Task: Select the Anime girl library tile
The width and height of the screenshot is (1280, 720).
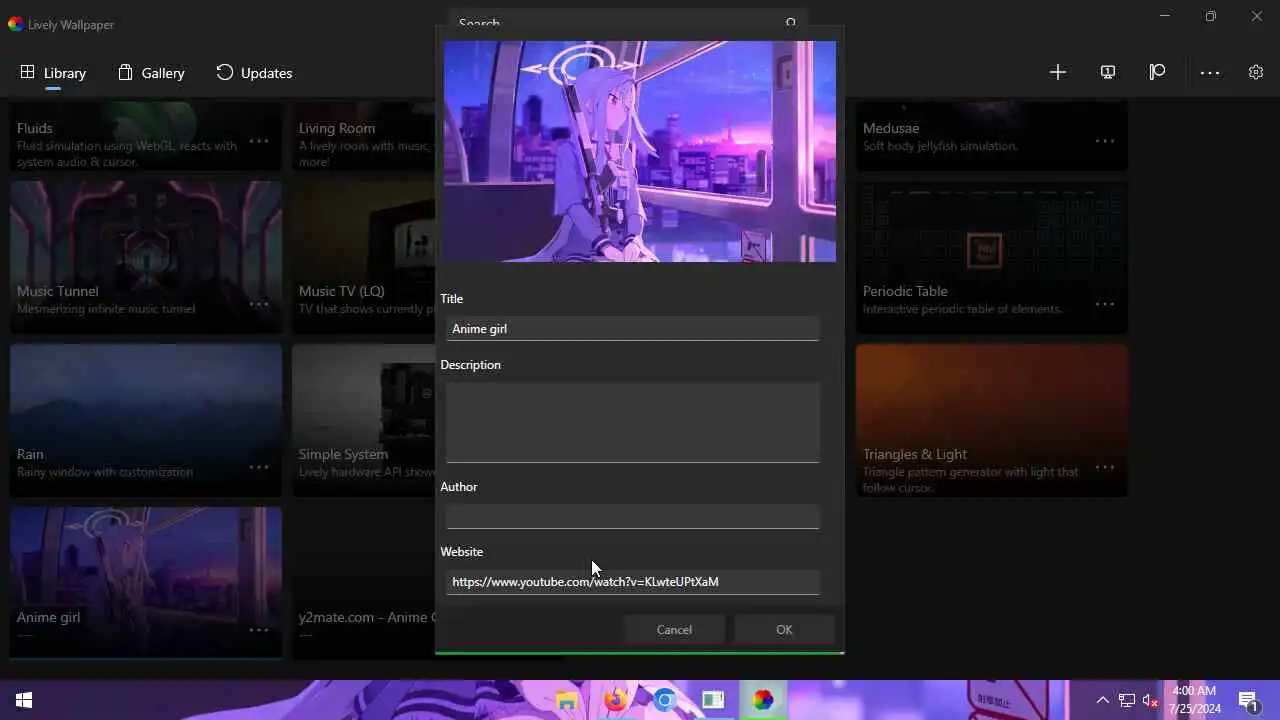Action: (146, 583)
